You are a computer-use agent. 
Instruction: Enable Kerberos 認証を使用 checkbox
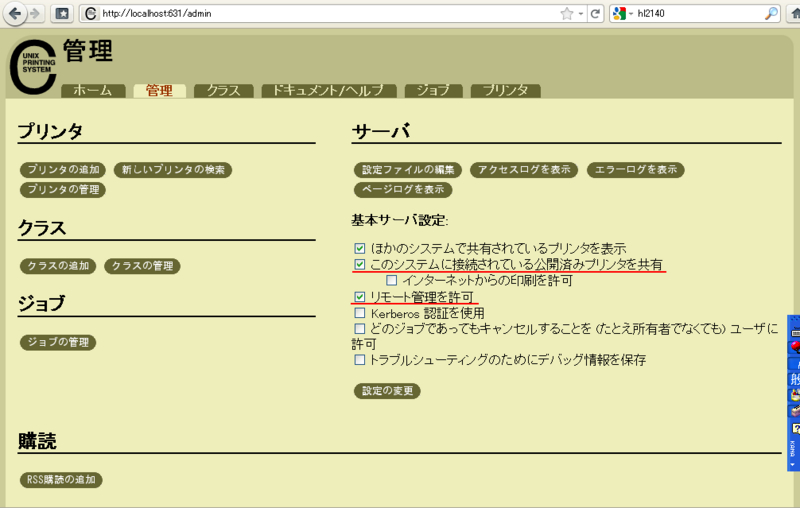[x=360, y=313]
